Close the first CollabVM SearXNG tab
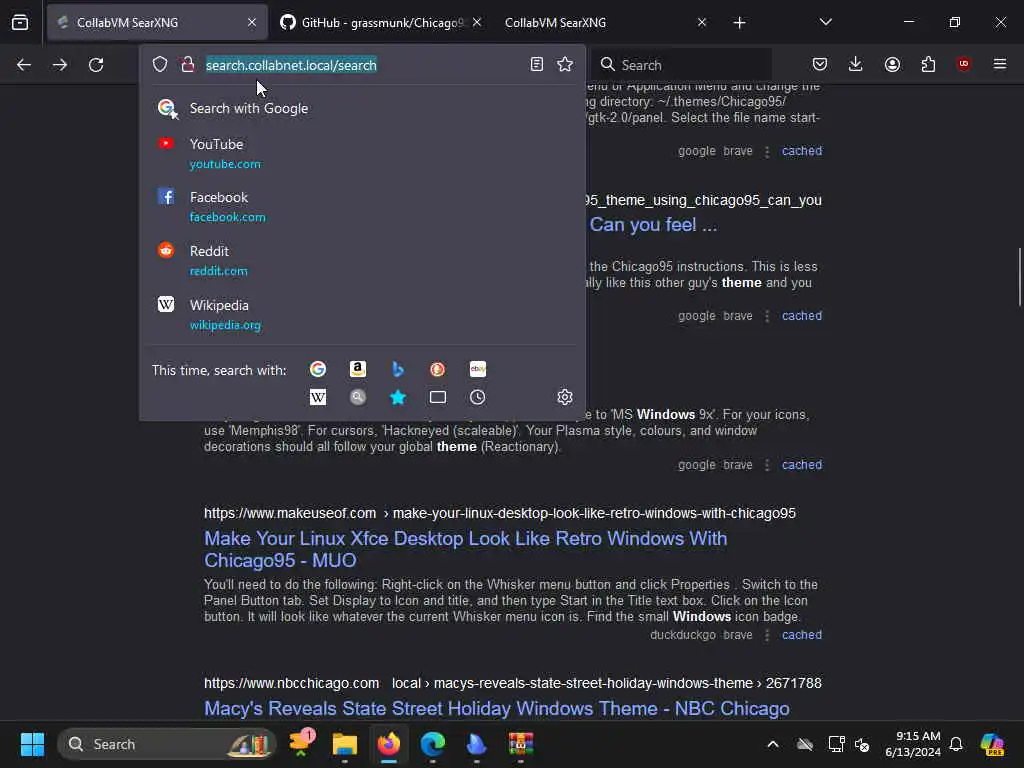Viewport: 1024px width, 768px height. click(252, 22)
